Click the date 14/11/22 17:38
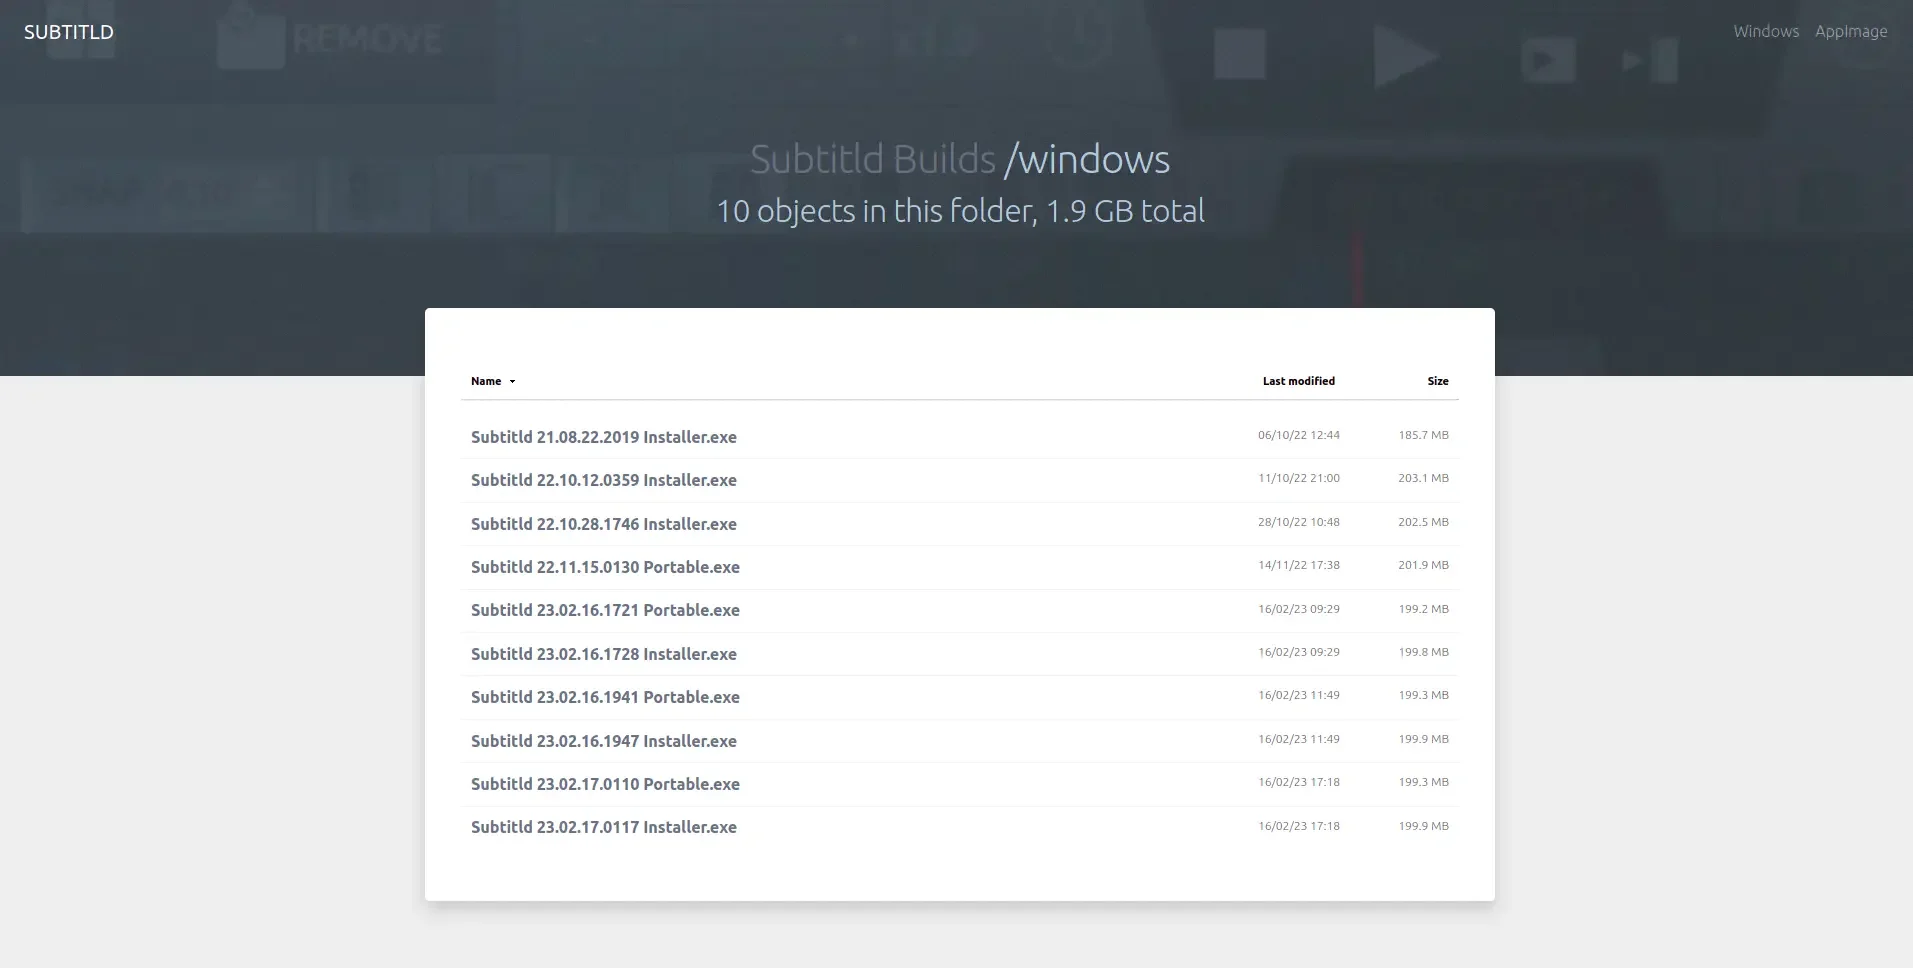Screen dimensions: 1913x968 1298,565
